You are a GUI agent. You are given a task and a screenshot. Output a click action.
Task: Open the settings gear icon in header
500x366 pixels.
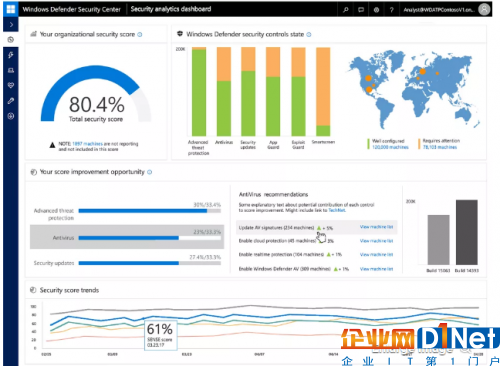[x=376, y=10]
